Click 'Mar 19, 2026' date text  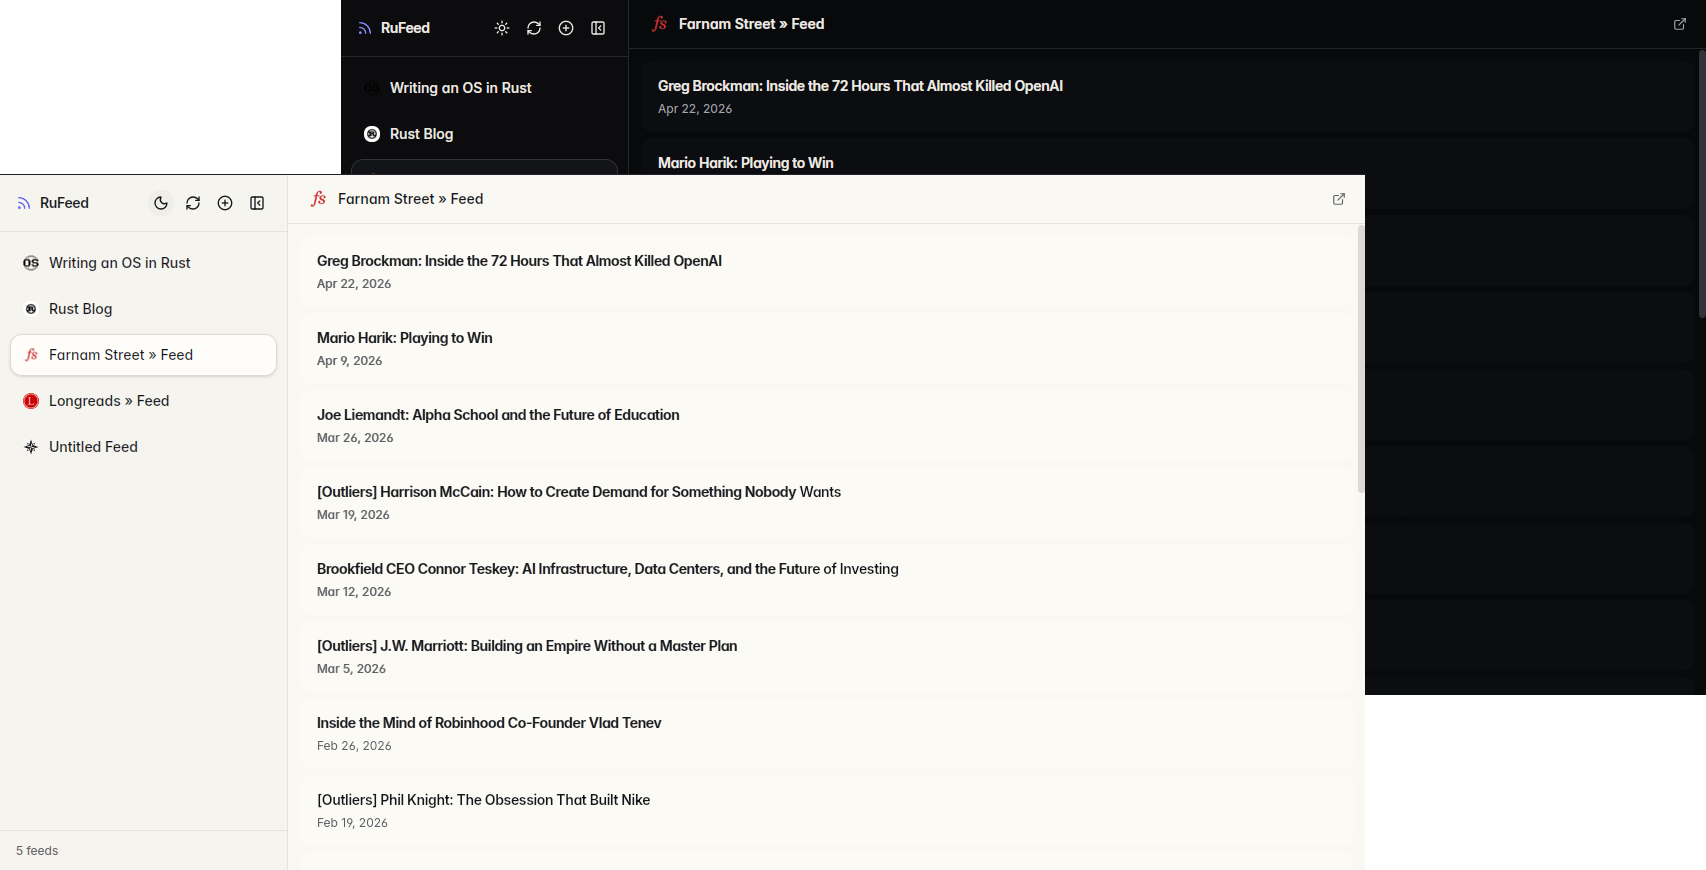point(353,515)
